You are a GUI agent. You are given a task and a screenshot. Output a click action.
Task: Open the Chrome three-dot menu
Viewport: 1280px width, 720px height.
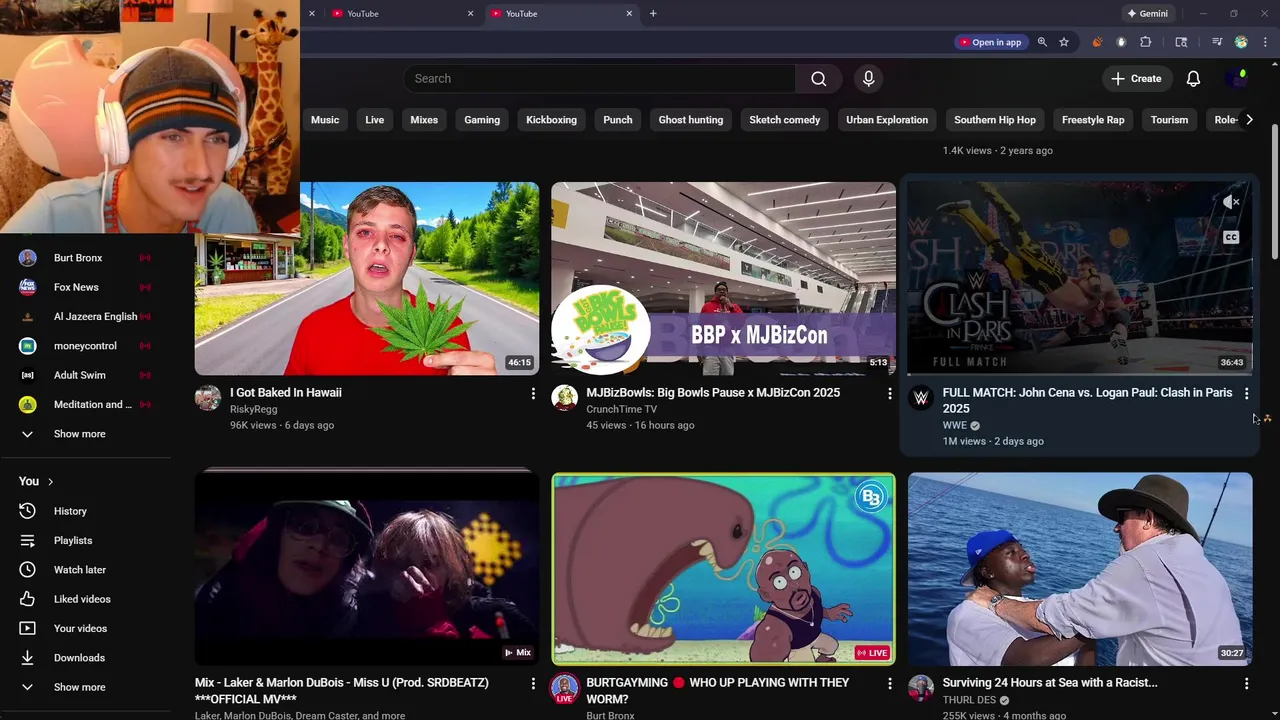tap(1265, 42)
